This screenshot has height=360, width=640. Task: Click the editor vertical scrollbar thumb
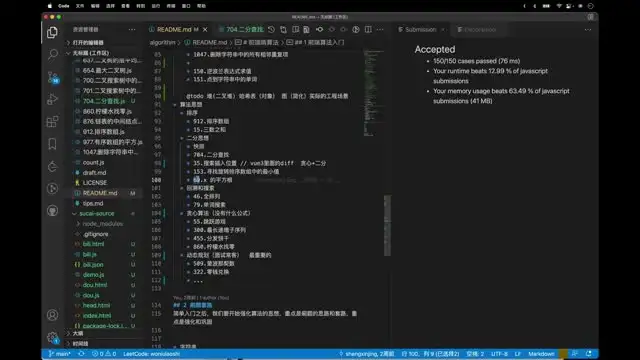387,225
